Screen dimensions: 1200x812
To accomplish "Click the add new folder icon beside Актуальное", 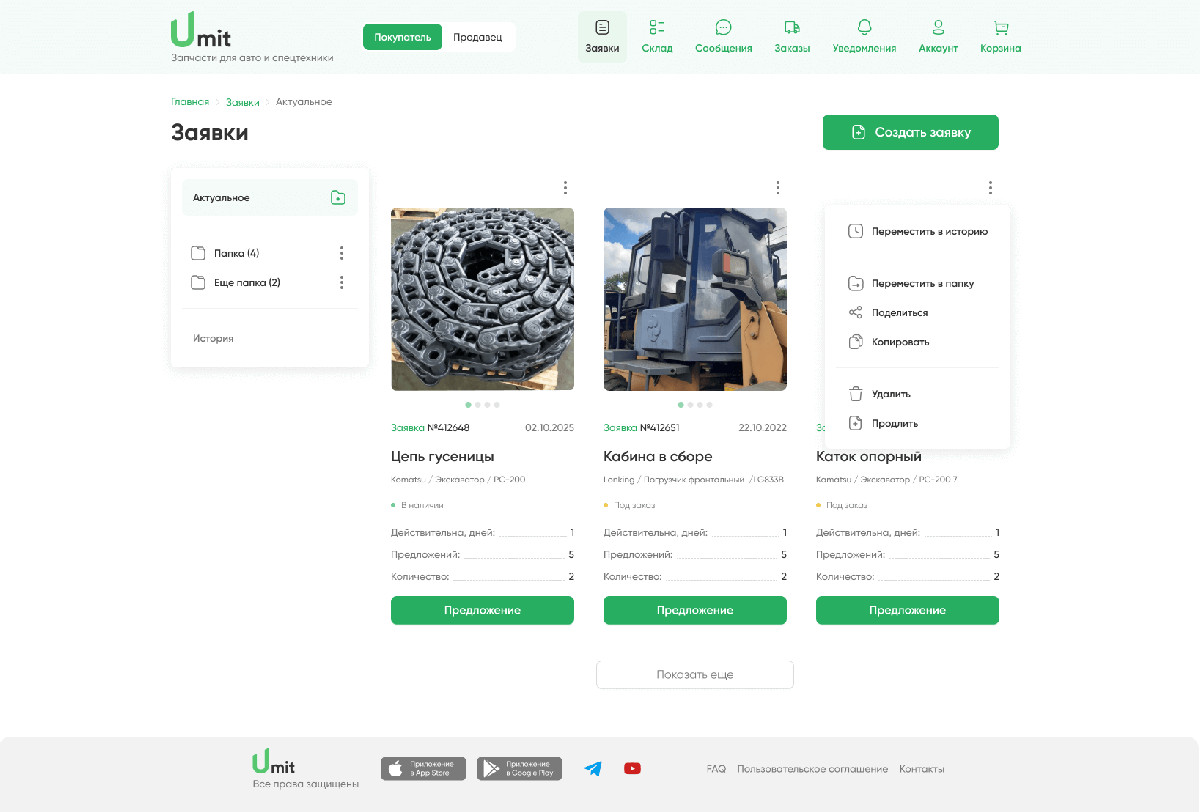I will click(x=338, y=198).
